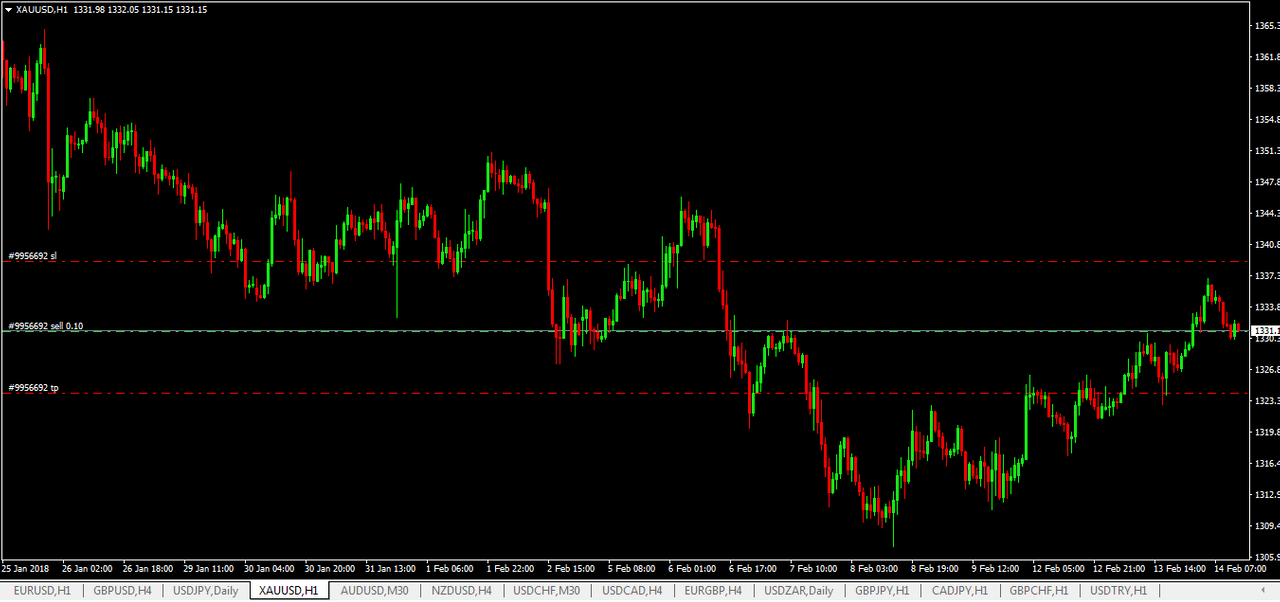Open the USDCHF,M30 chart tab

pyautogui.click(x=546, y=591)
